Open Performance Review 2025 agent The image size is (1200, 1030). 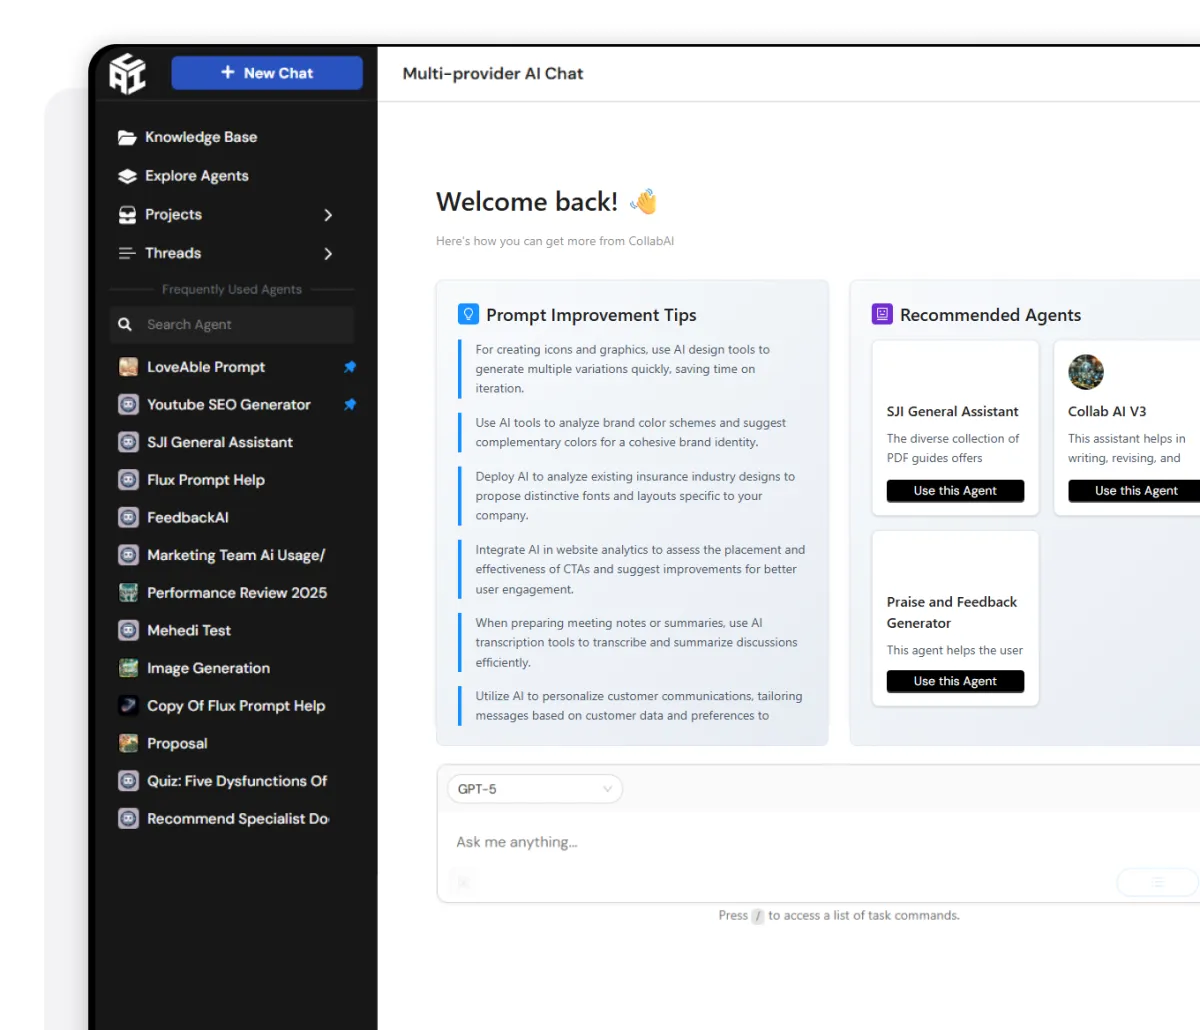pyautogui.click(x=237, y=593)
